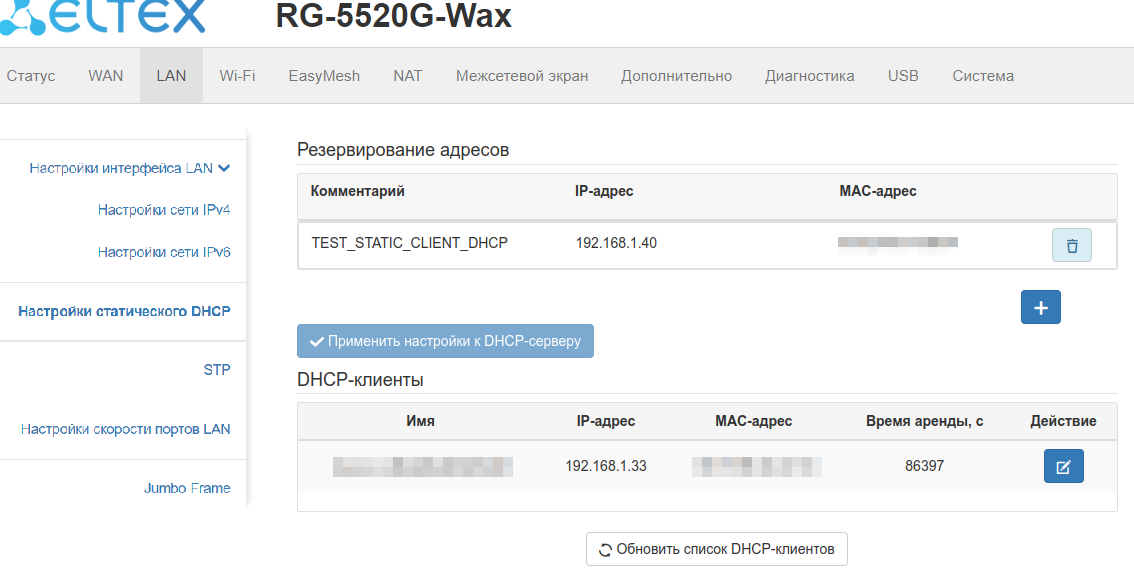Image resolution: width=1134 pixels, height=574 pixels.
Task: Delete the TEST_STATIC_CLIENT_DHCP reservation with trash icon
Action: [x=1071, y=245]
